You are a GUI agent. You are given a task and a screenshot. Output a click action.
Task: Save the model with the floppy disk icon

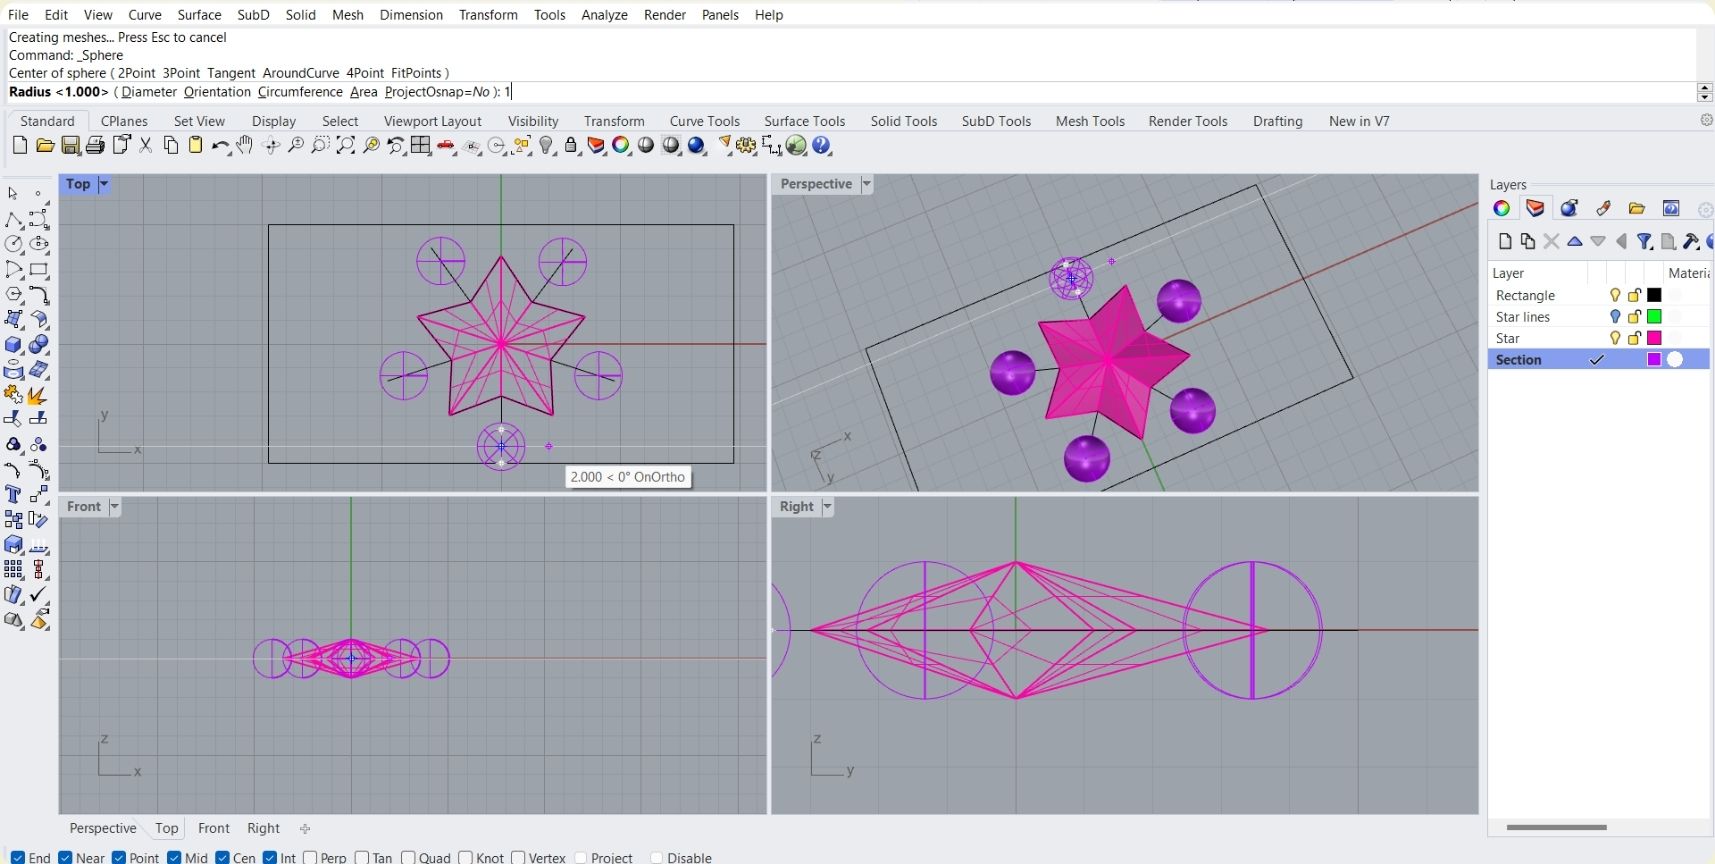tap(70, 146)
